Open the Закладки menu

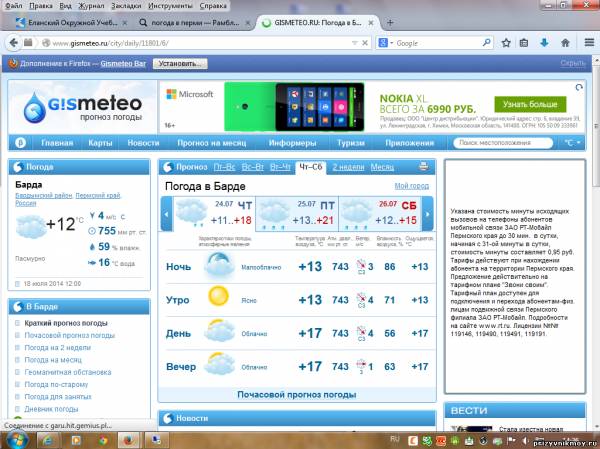(126, 6)
